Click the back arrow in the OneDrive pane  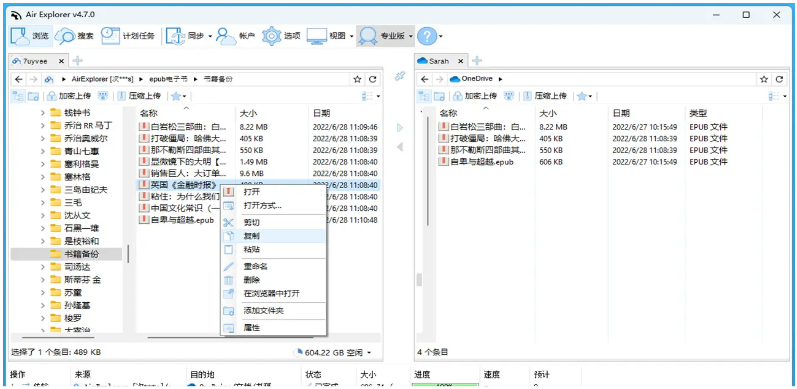425,79
